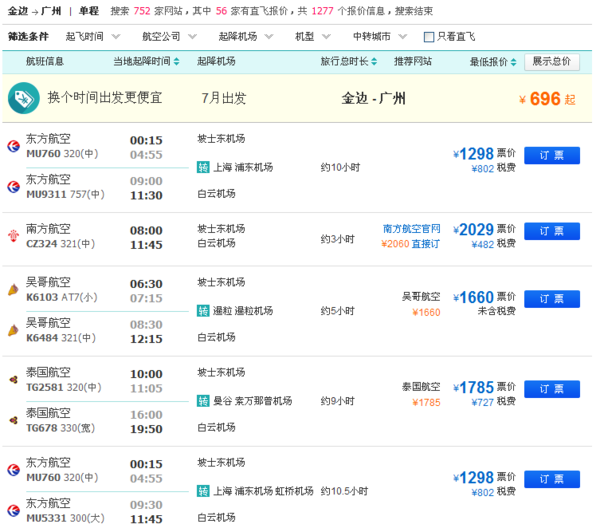This screenshot has height=524, width=600.
Task: Click the 展示总价 button
Action: pyautogui.click(x=552, y=62)
